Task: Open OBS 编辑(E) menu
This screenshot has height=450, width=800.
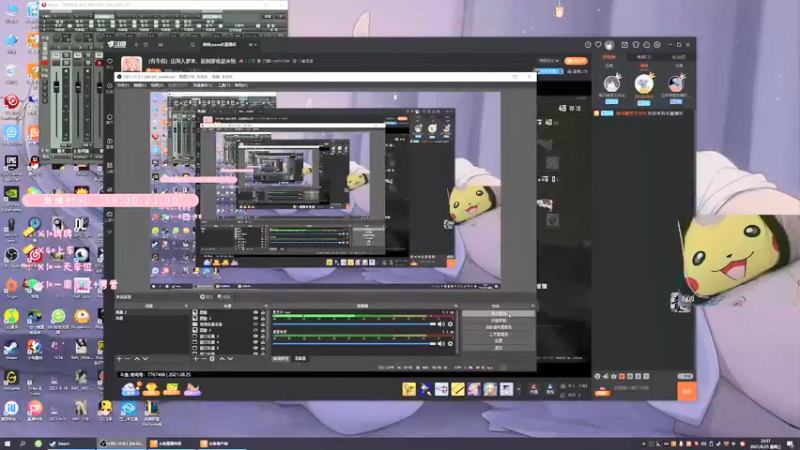Action: pyautogui.click(x=139, y=85)
